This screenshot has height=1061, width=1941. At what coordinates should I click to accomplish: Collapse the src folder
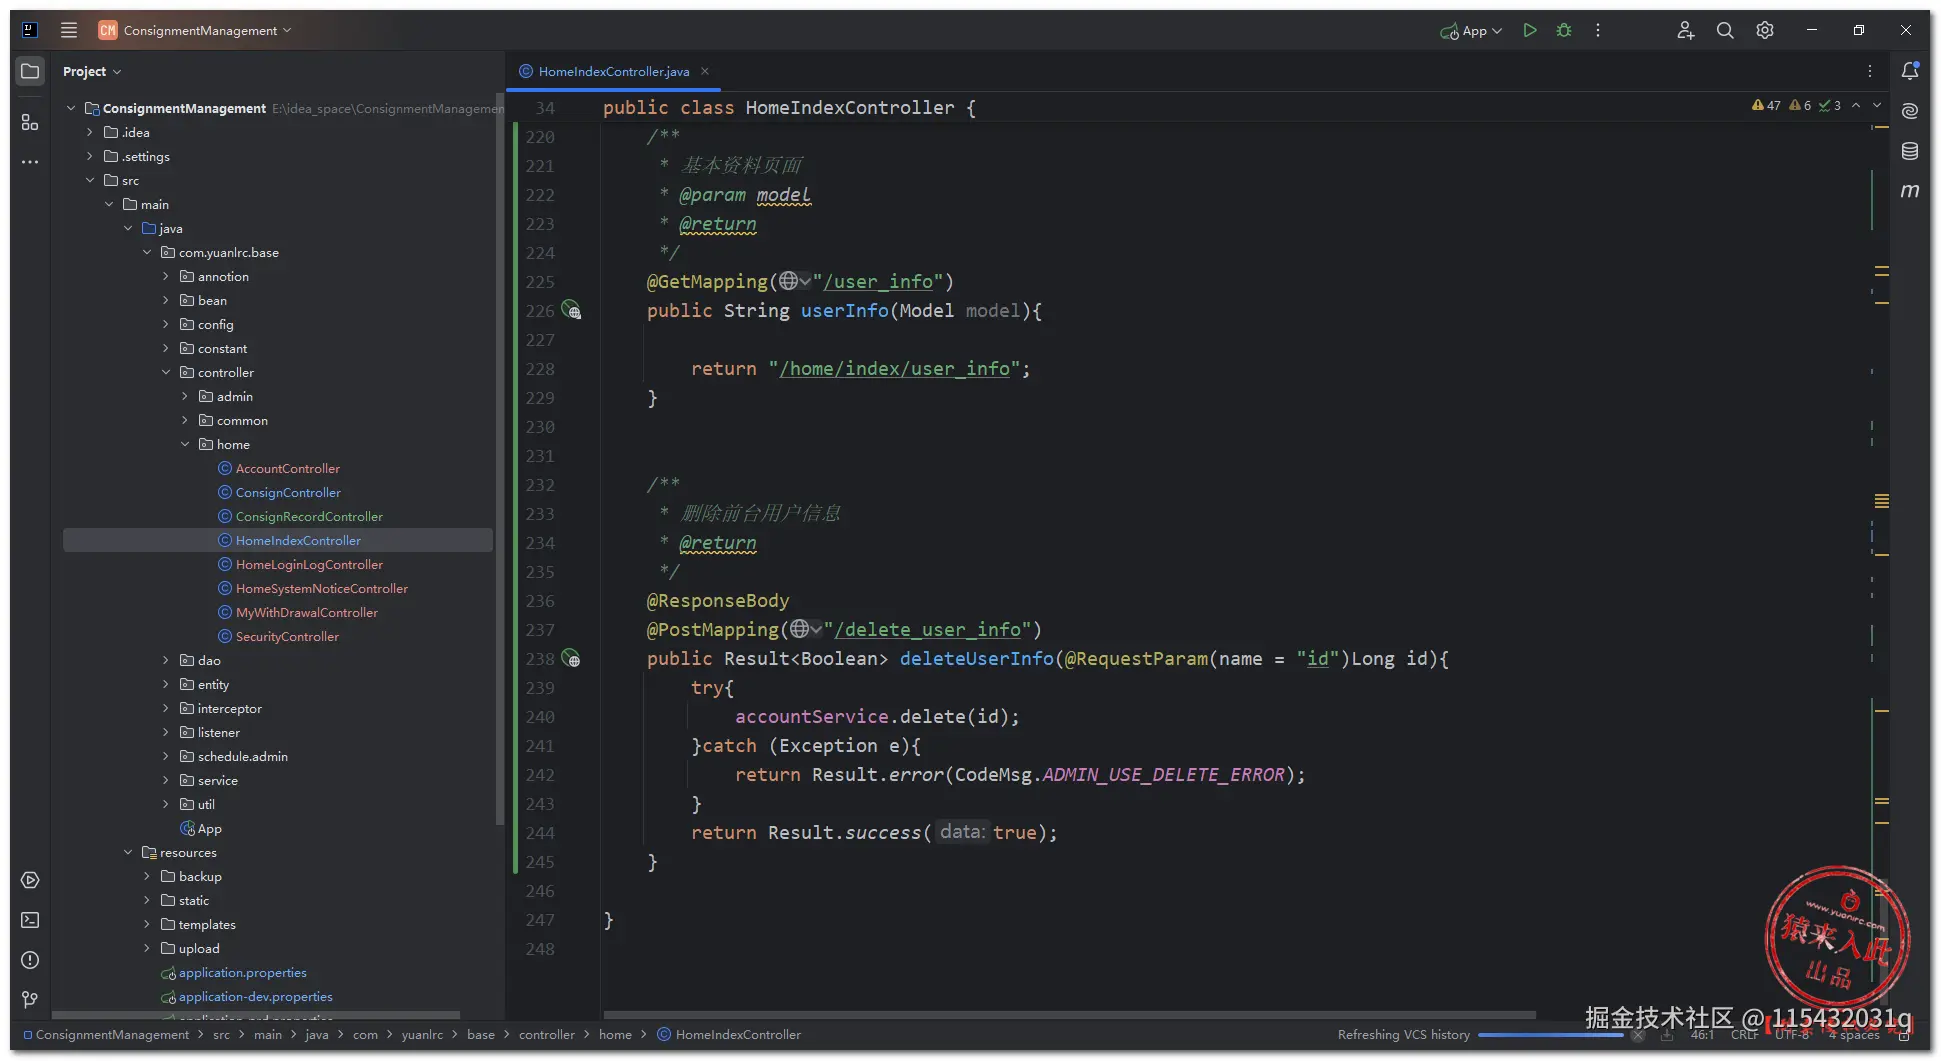(90, 180)
